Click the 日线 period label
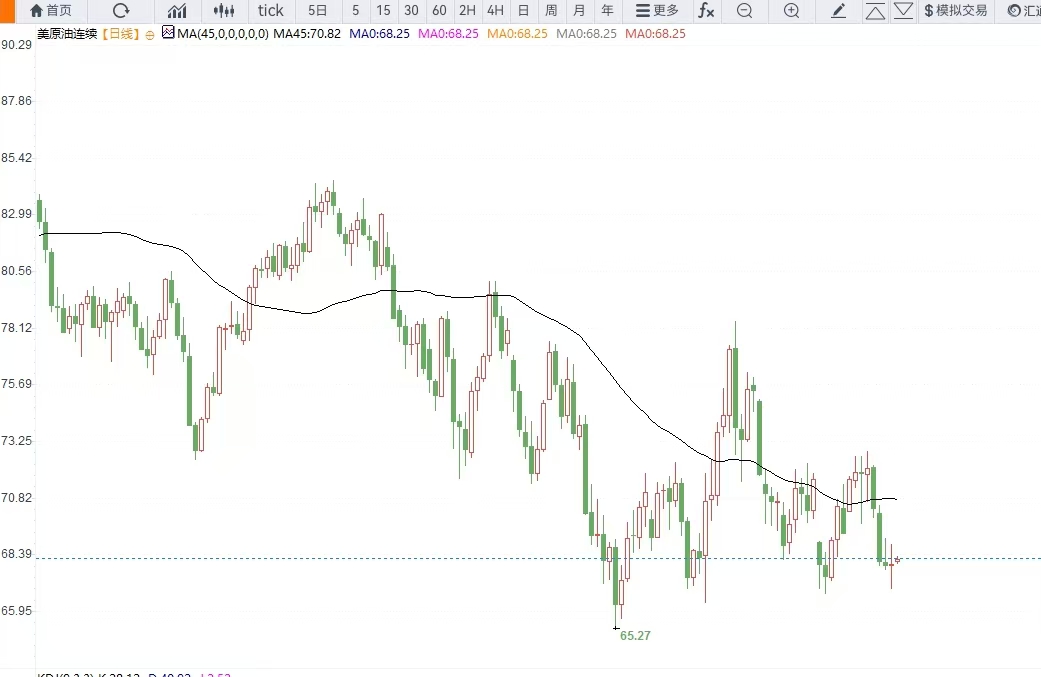This screenshot has height=677, width=1041. [121, 34]
